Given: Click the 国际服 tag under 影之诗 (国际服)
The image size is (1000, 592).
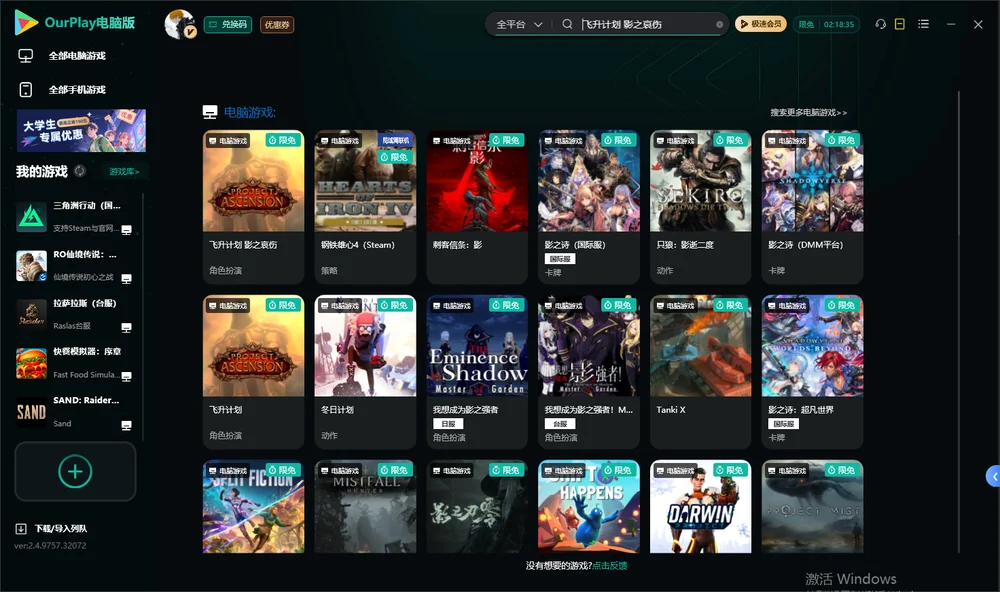Looking at the screenshot, I should pyautogui.click(x=560, y=259).
